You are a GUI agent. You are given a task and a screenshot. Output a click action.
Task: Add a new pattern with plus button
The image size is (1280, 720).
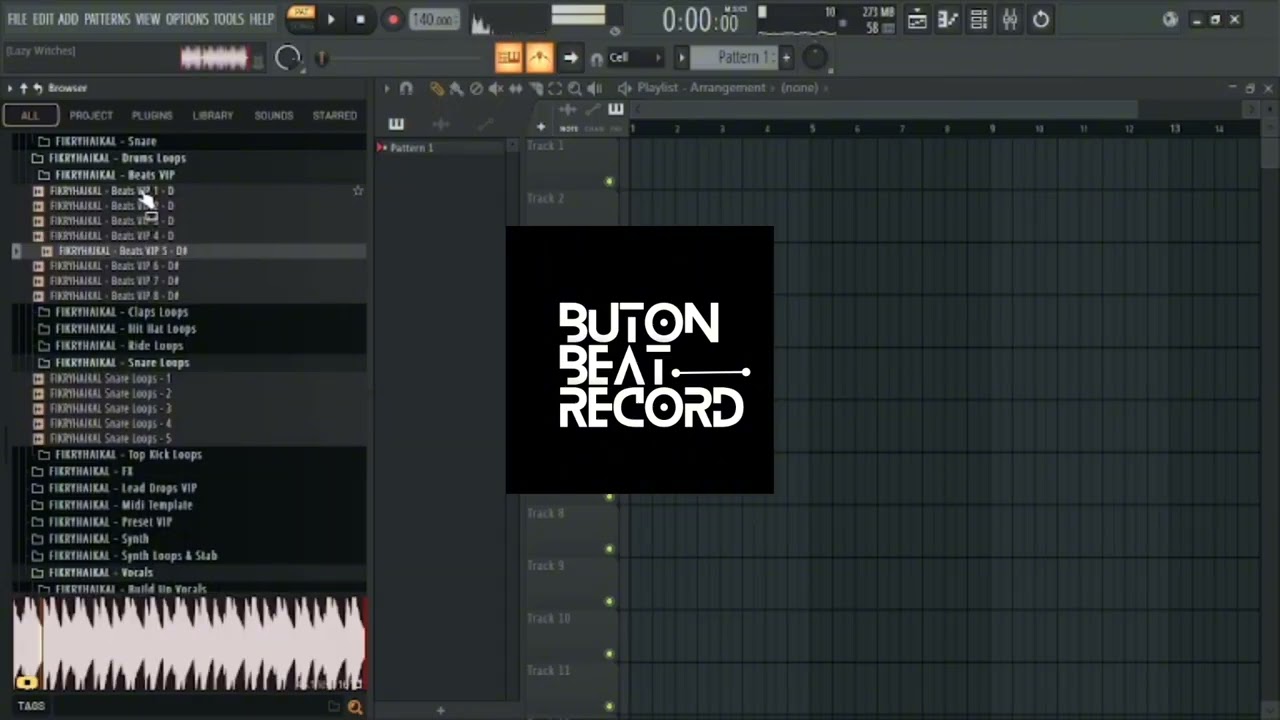pos(786,57)
